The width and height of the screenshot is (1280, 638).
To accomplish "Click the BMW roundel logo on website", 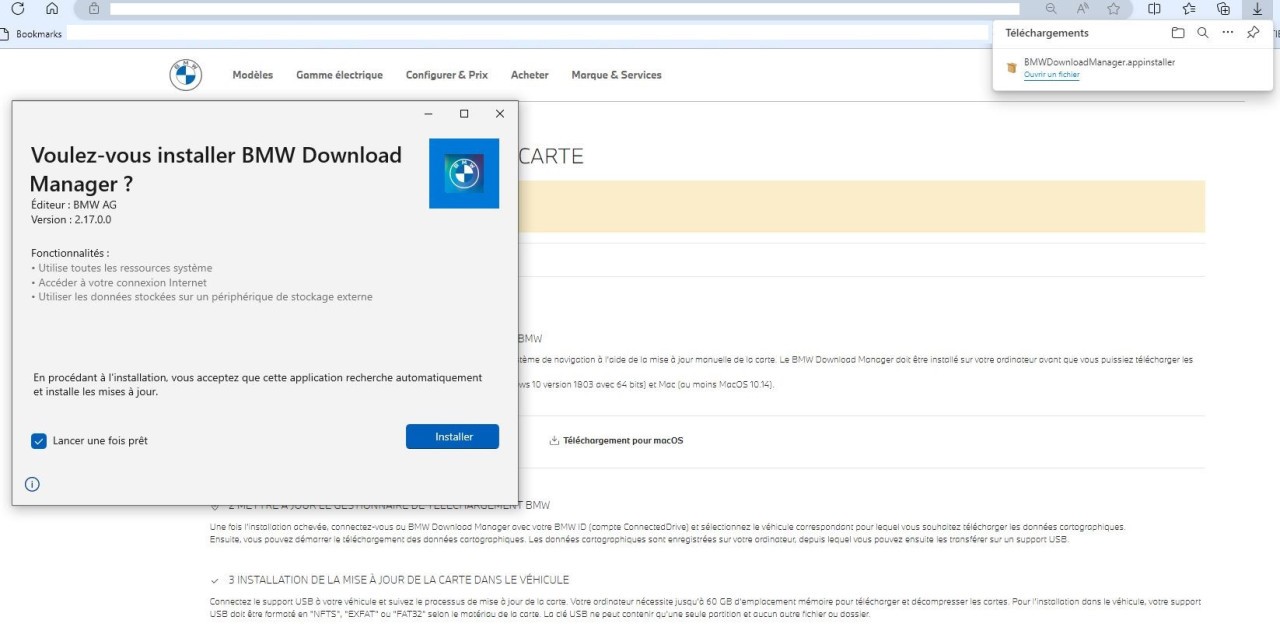I will (x=186, y=75).
